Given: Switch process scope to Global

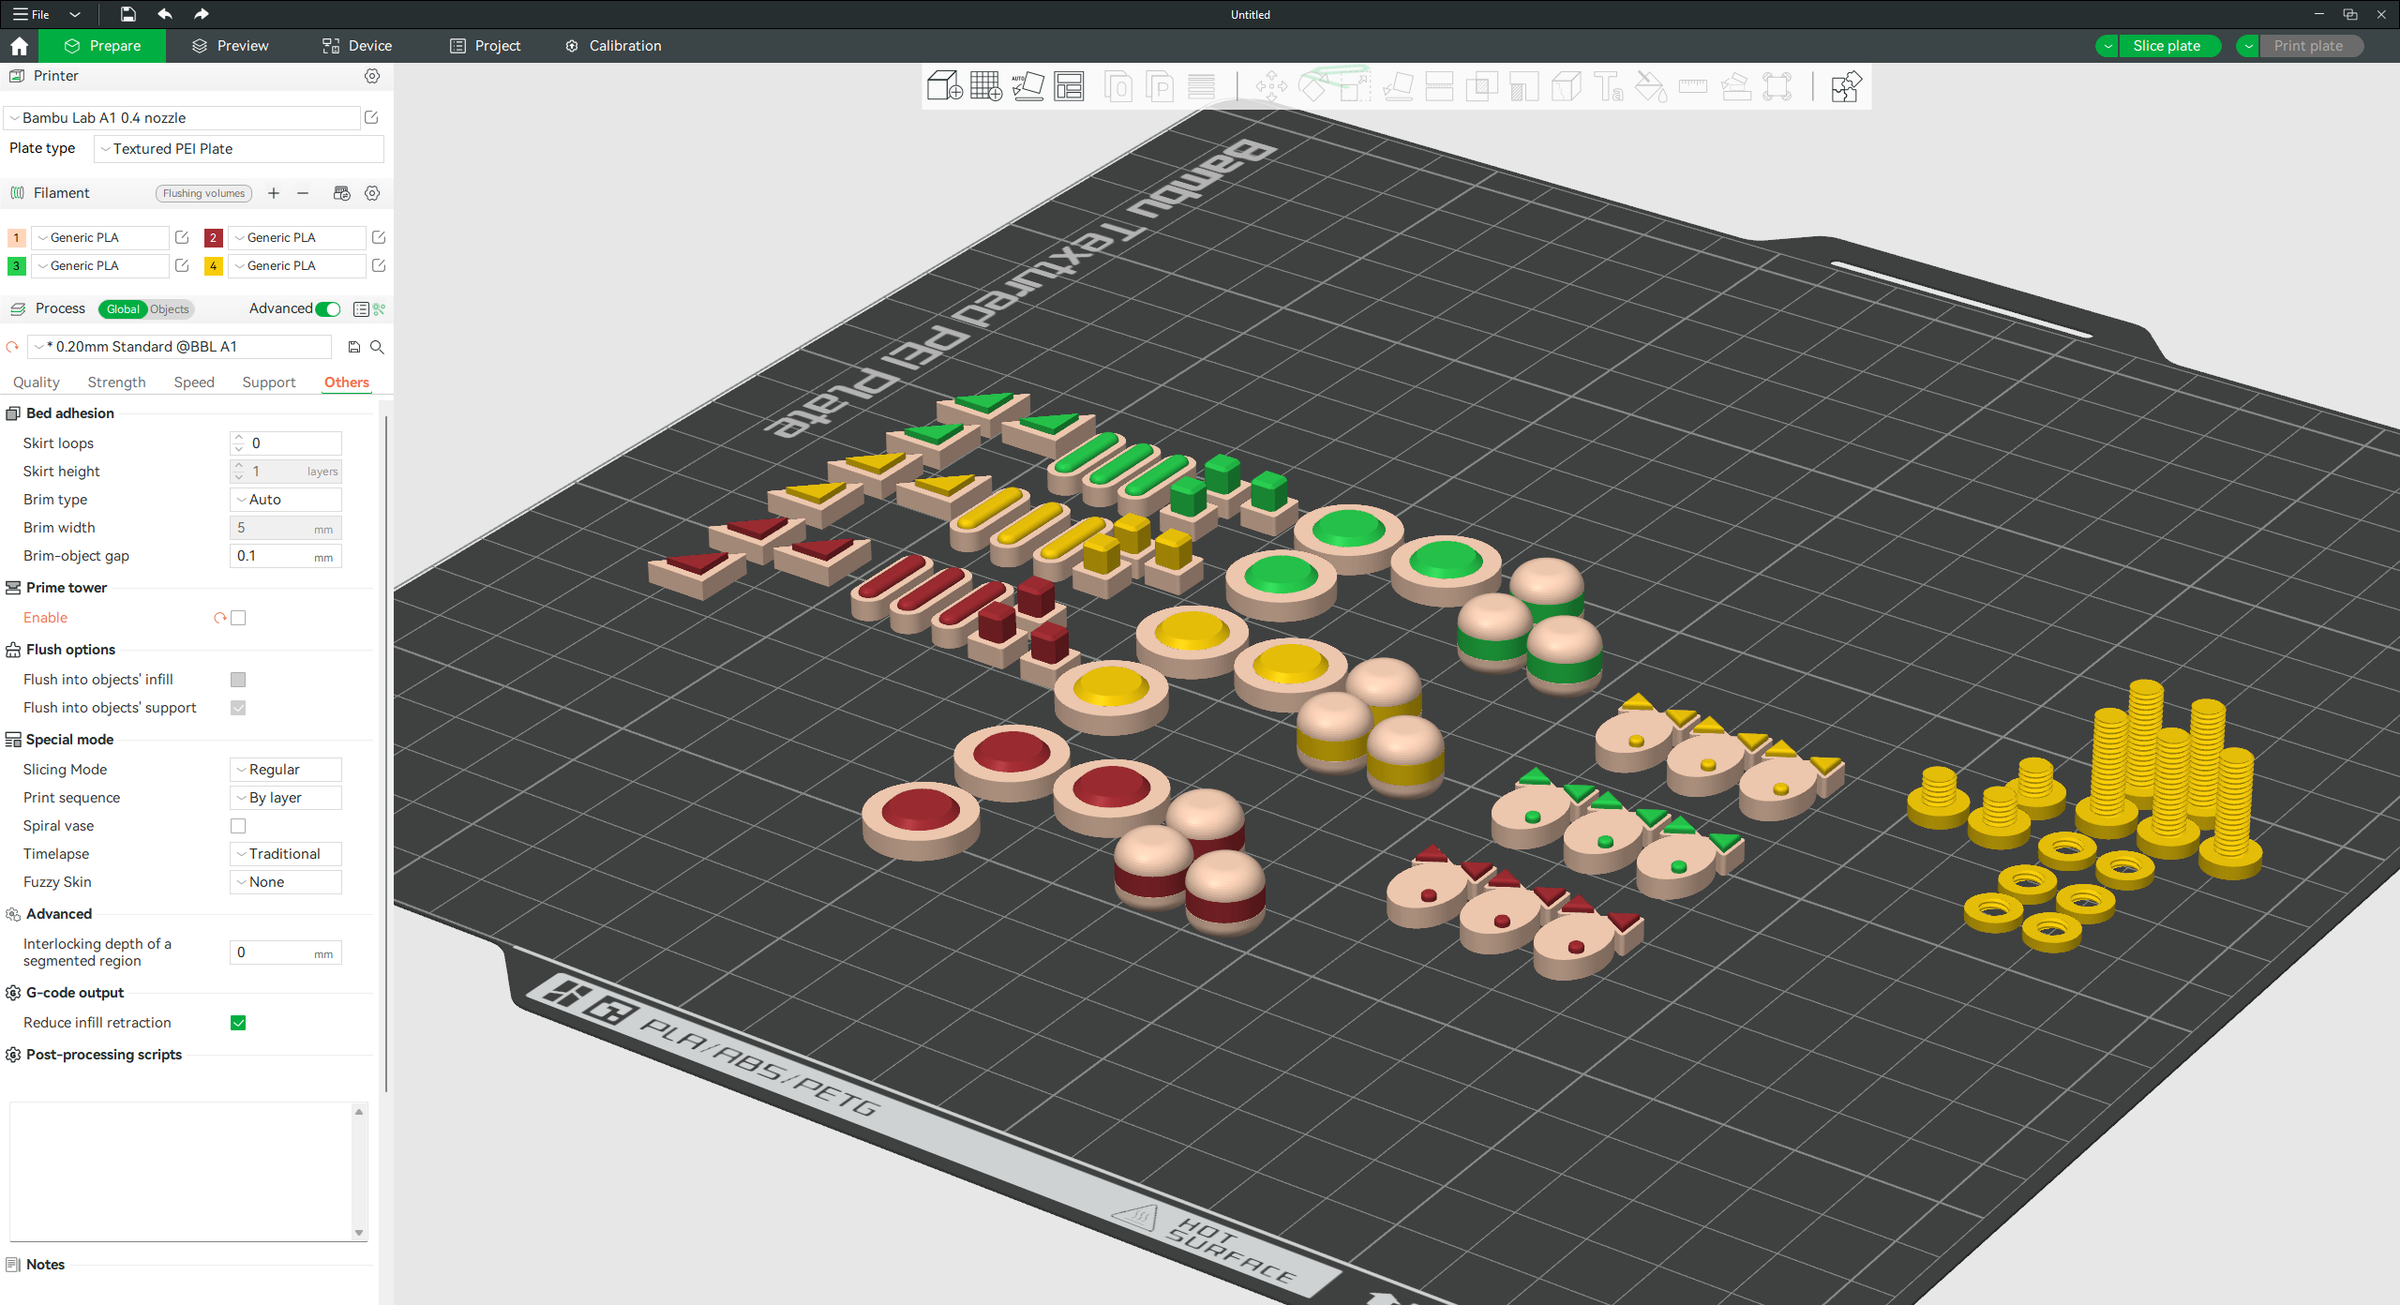Looking at the screenshot, I should click(123, 309).
